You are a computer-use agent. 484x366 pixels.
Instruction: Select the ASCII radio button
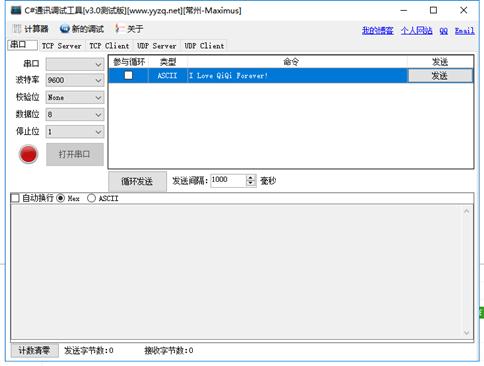(91, 198)
